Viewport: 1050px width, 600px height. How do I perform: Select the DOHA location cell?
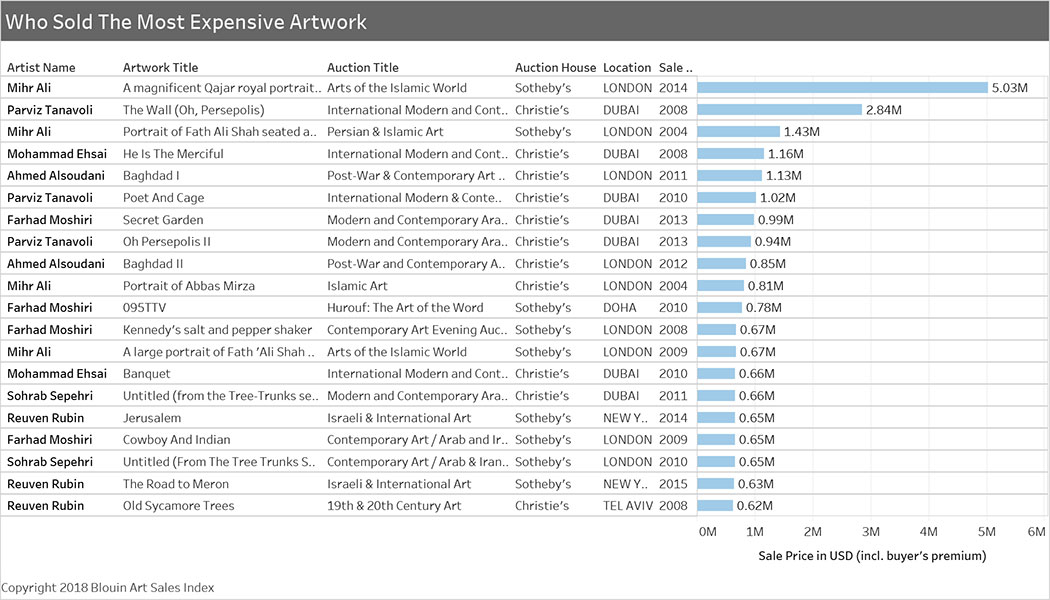click(x=621, y=308)
